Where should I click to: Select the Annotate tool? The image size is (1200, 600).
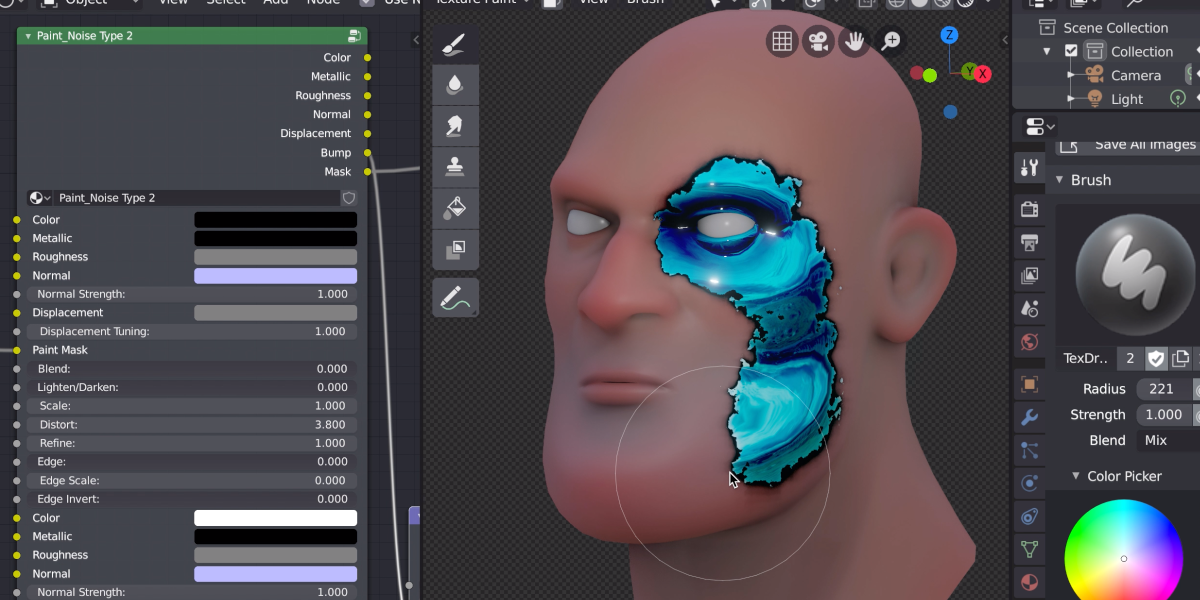(455, 297)
